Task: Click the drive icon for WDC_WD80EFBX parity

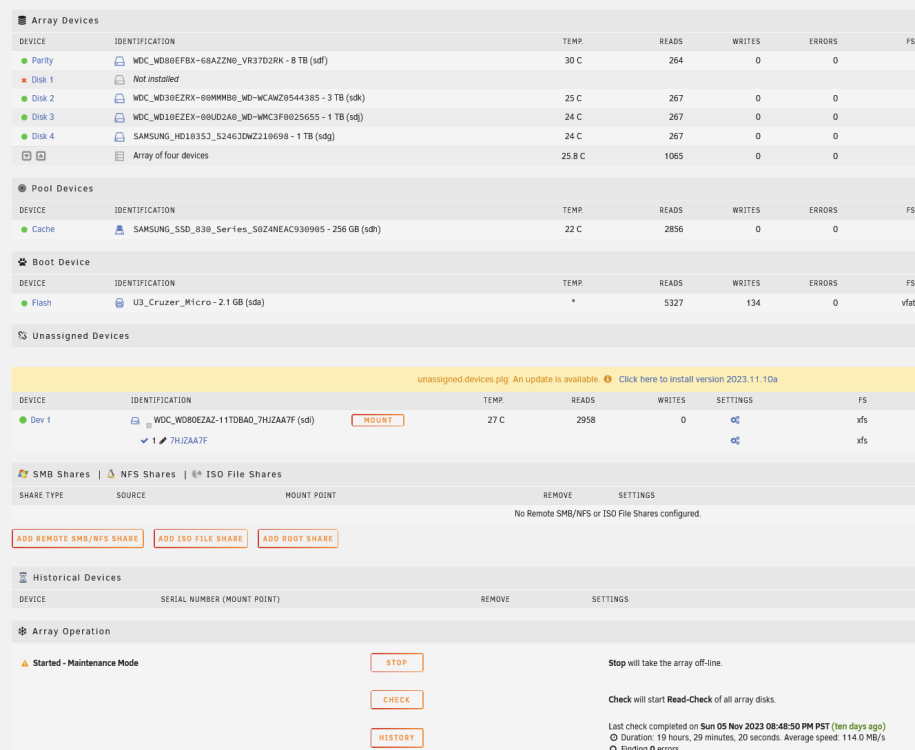Action: pyautogui.click(x=120, y=61)
